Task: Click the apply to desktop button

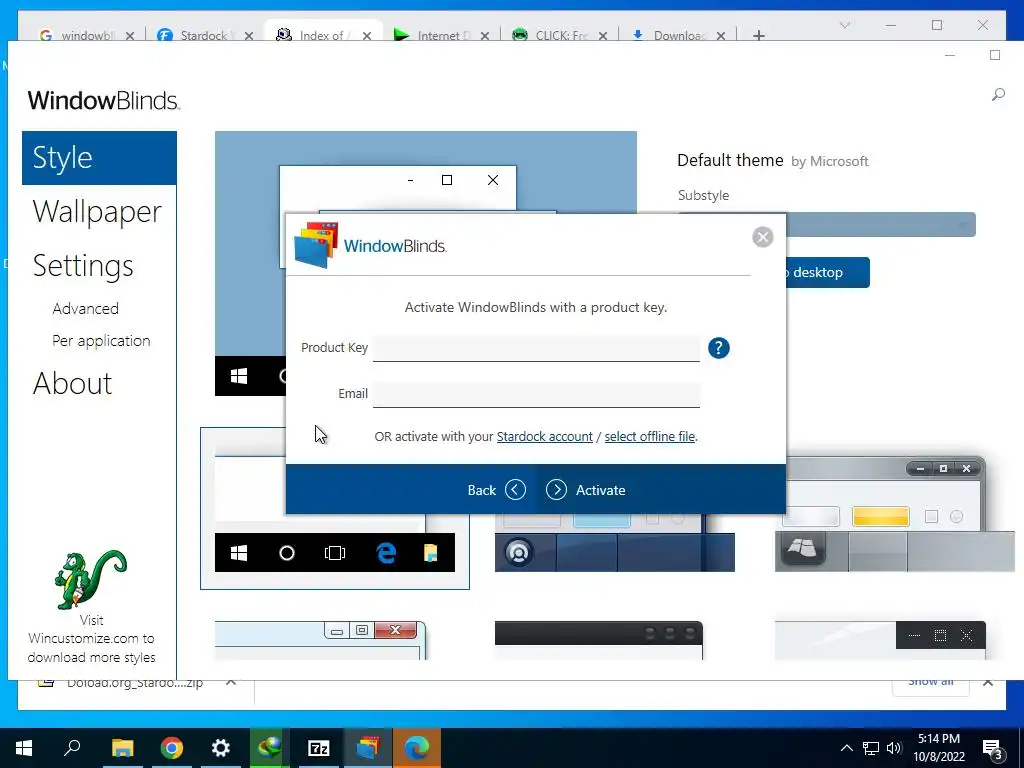Action: [x=827, y=272]
